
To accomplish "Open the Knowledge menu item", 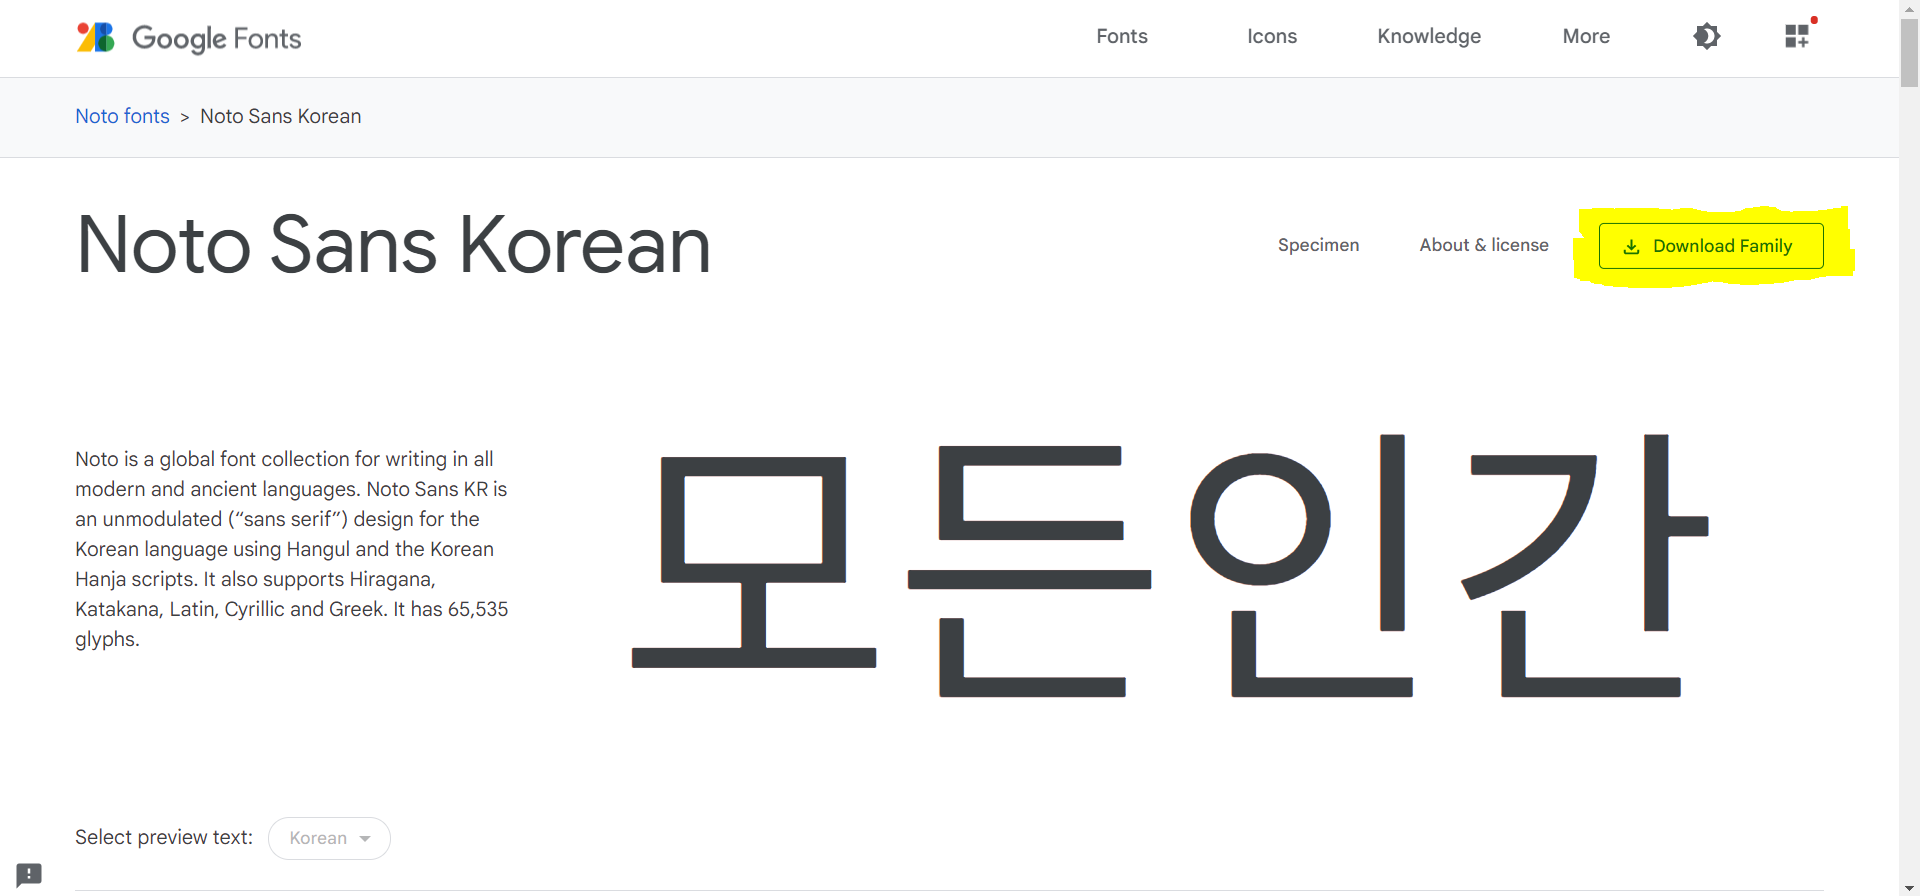I will click(1429, 37).
